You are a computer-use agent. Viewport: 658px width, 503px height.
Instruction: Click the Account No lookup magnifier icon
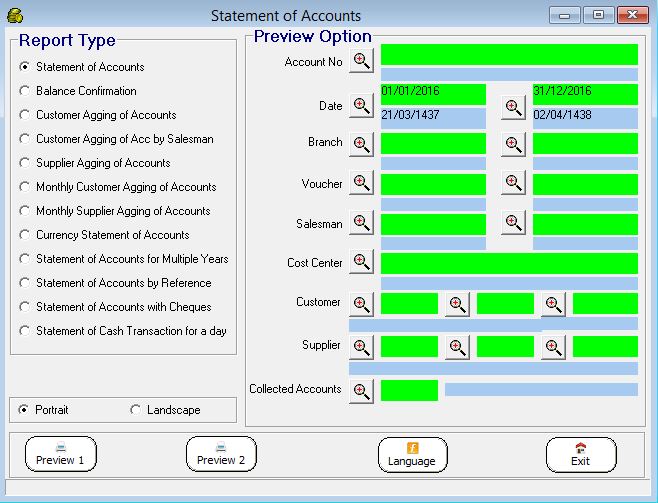(x=361, y=61)
